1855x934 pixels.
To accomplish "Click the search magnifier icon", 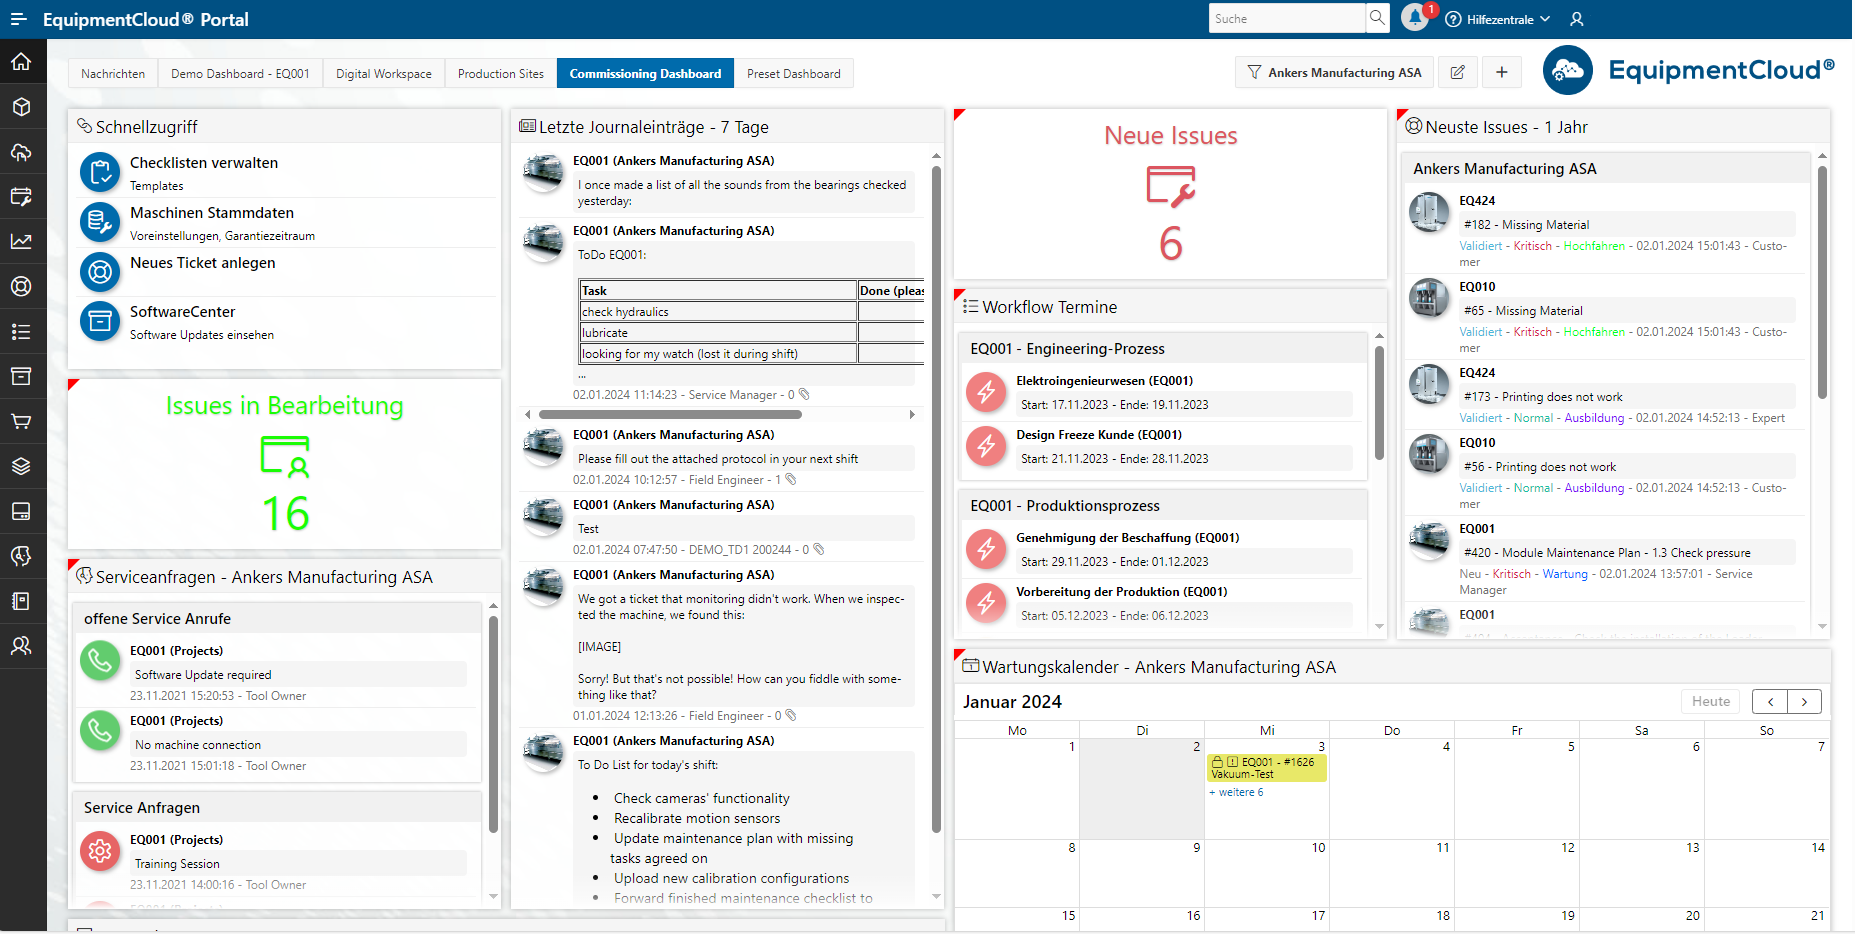I will coord(1378,18).
